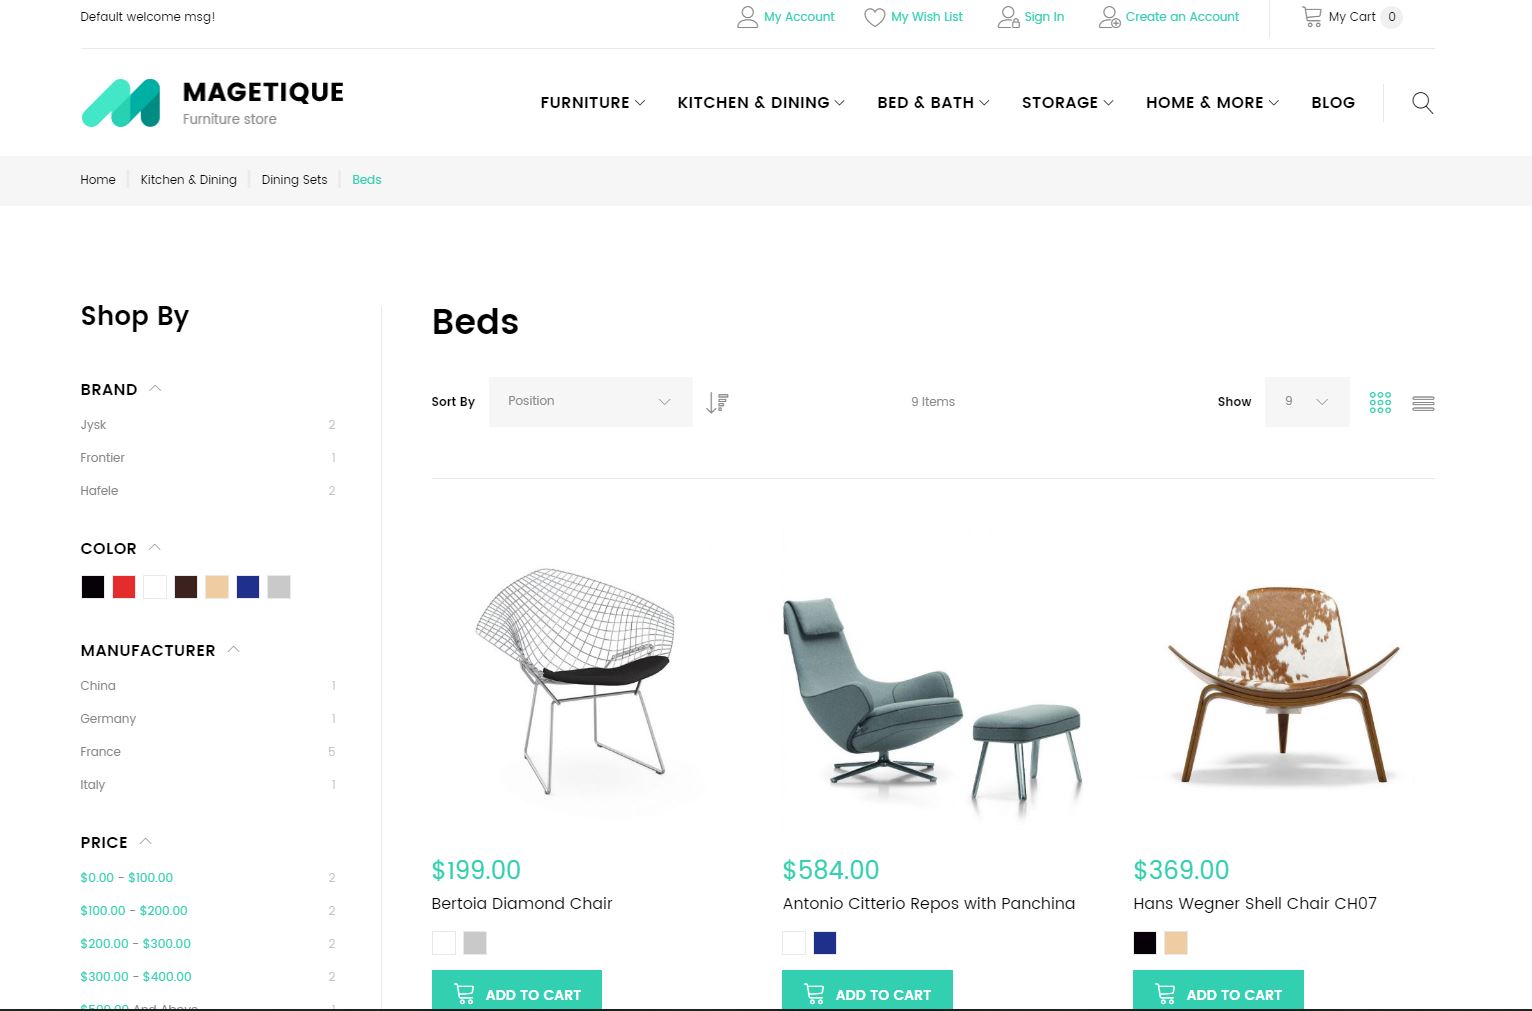This screenshot has width=1532, height=1011.
Task: Open the Furniture menu
Action: [x=592, y=102]
